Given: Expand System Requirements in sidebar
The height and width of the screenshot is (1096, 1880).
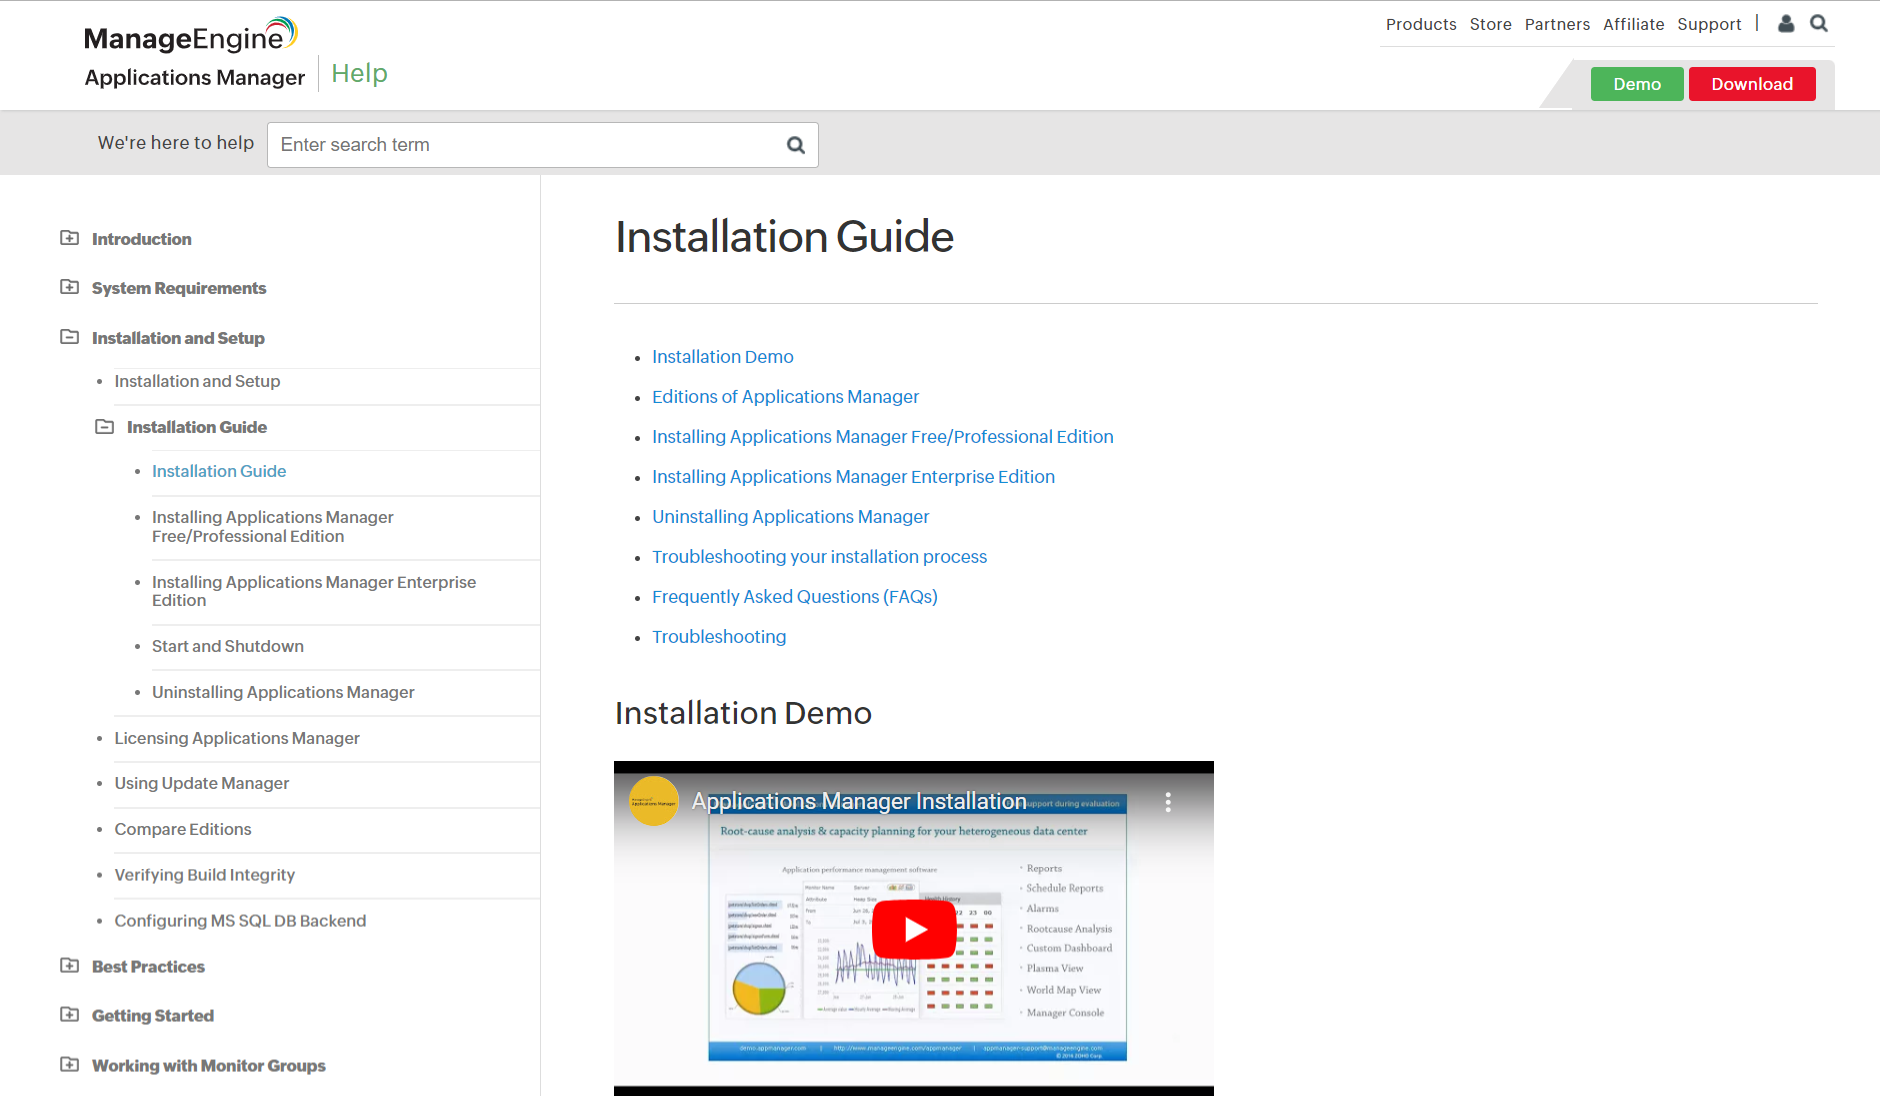Looking at the screenshot, I should tap(69, 287).
